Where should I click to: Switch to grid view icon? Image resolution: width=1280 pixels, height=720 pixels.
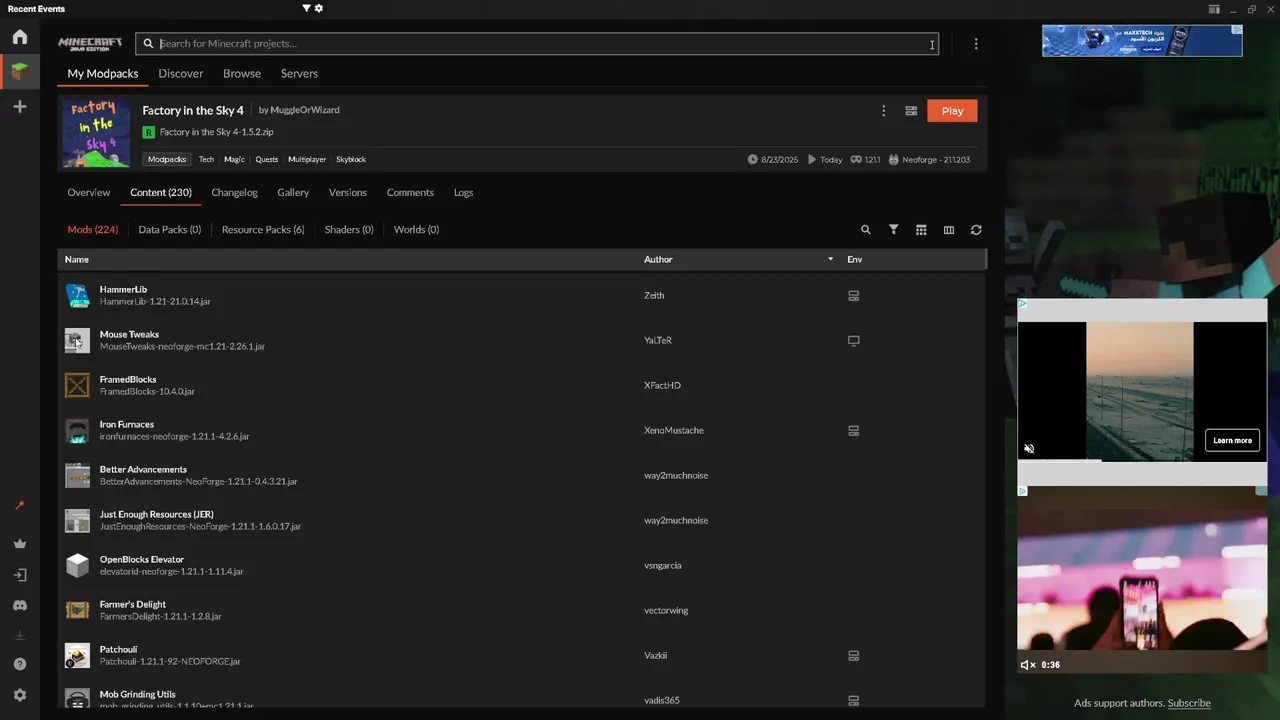click(921, 230)
